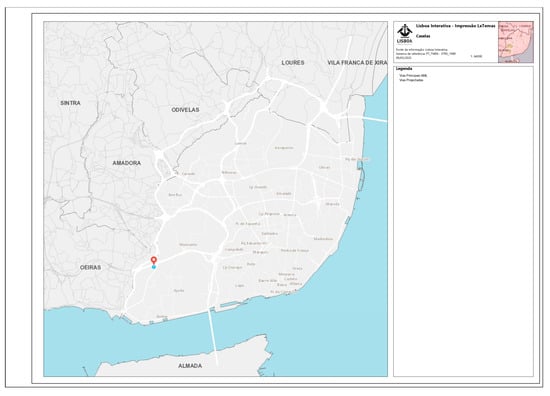Click the Benfica neighborhood label
Image resolution: width=550 pixels, height=396 pixels.
229,173
